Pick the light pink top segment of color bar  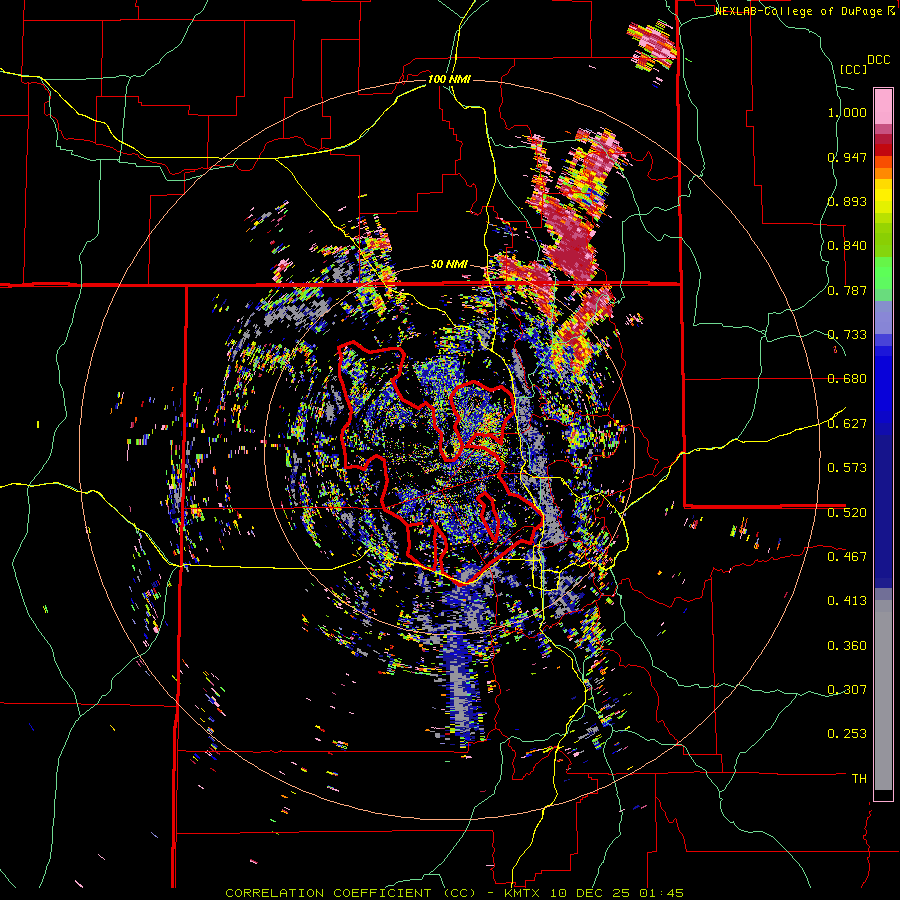[883, 106]
